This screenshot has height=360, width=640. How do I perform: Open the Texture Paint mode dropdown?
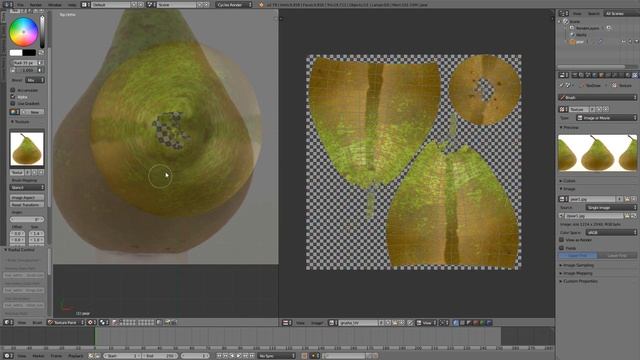[x=66, y=322]
